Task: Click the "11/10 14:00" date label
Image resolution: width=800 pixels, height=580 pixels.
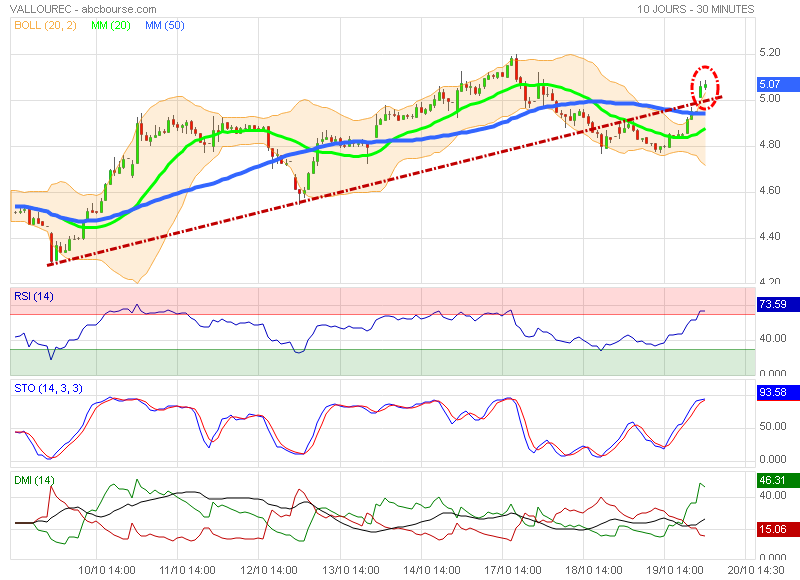Action: click(x=188, y=570)
